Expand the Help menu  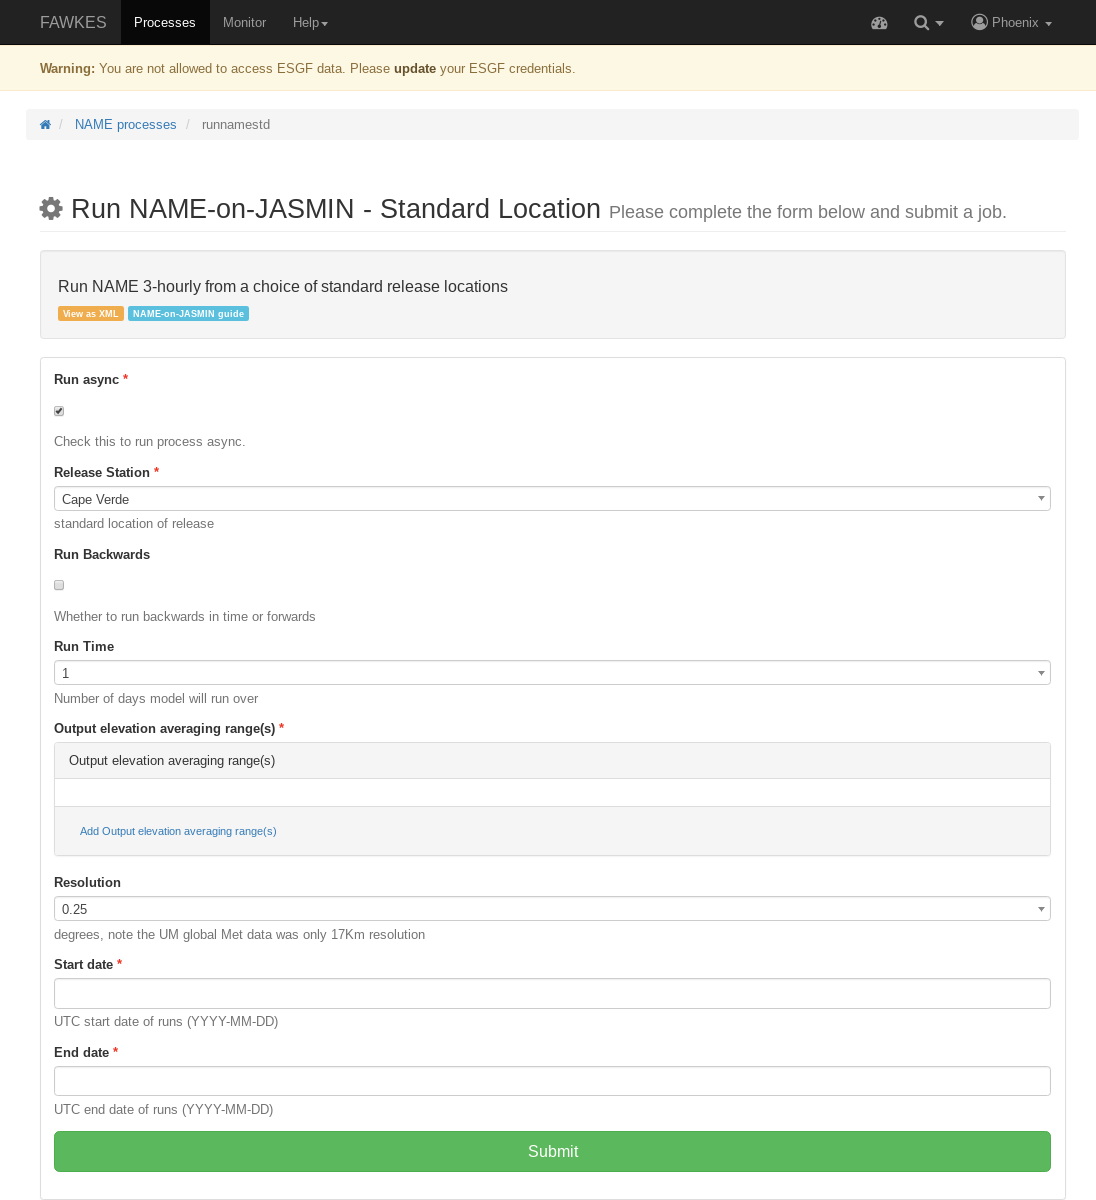(310, 22)
